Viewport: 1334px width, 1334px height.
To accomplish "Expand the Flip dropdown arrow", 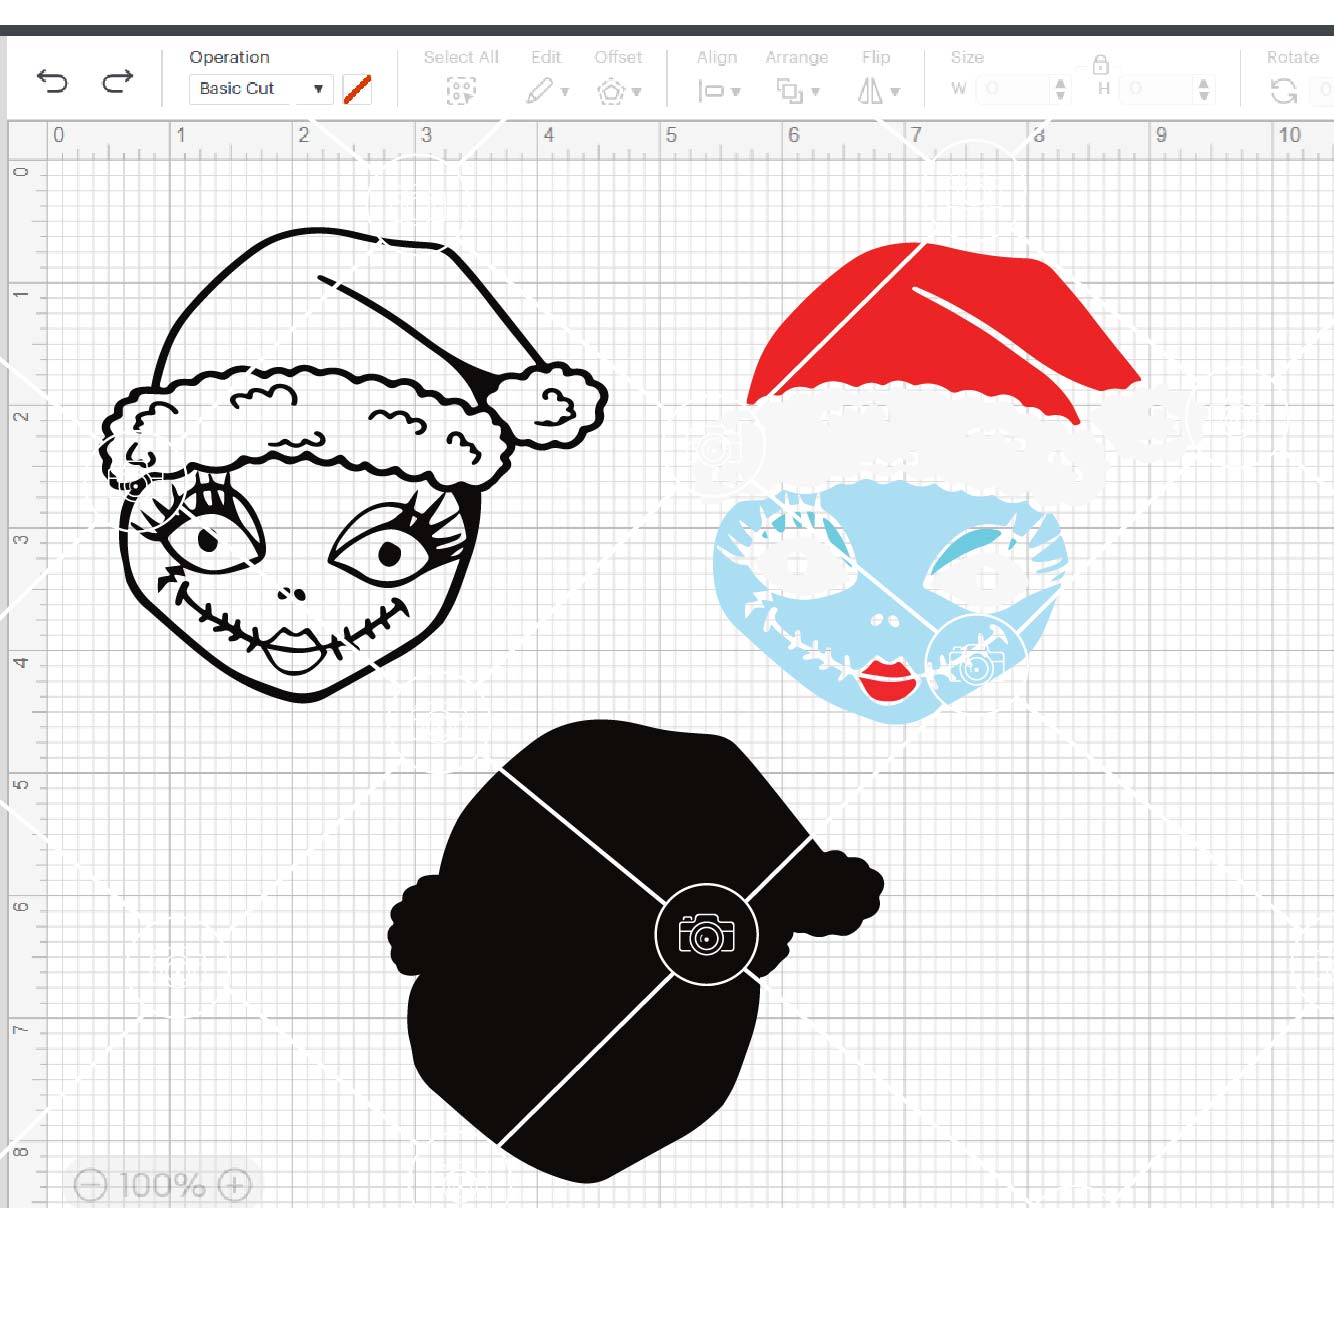I will pyautogui.click(x=895, y=92).
